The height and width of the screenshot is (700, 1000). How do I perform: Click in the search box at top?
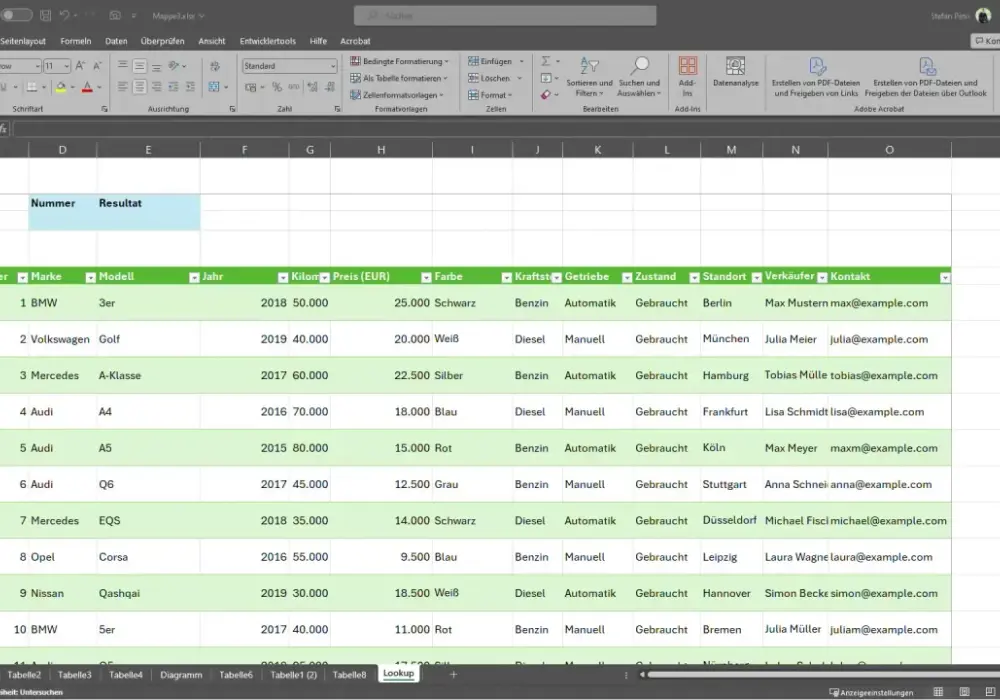point(505,15)
